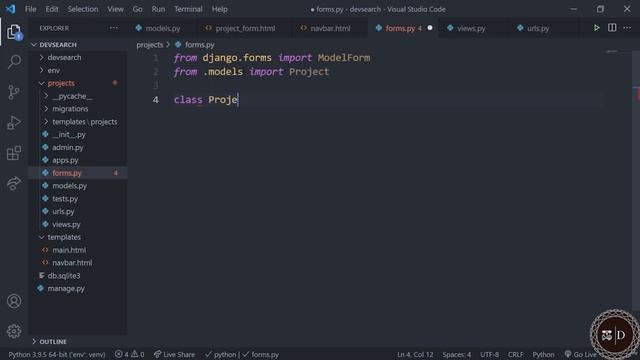The height and width of the screenshot is (360, 640).
Task: Switch to the project_form.html tab
Action: click(244, 28)
